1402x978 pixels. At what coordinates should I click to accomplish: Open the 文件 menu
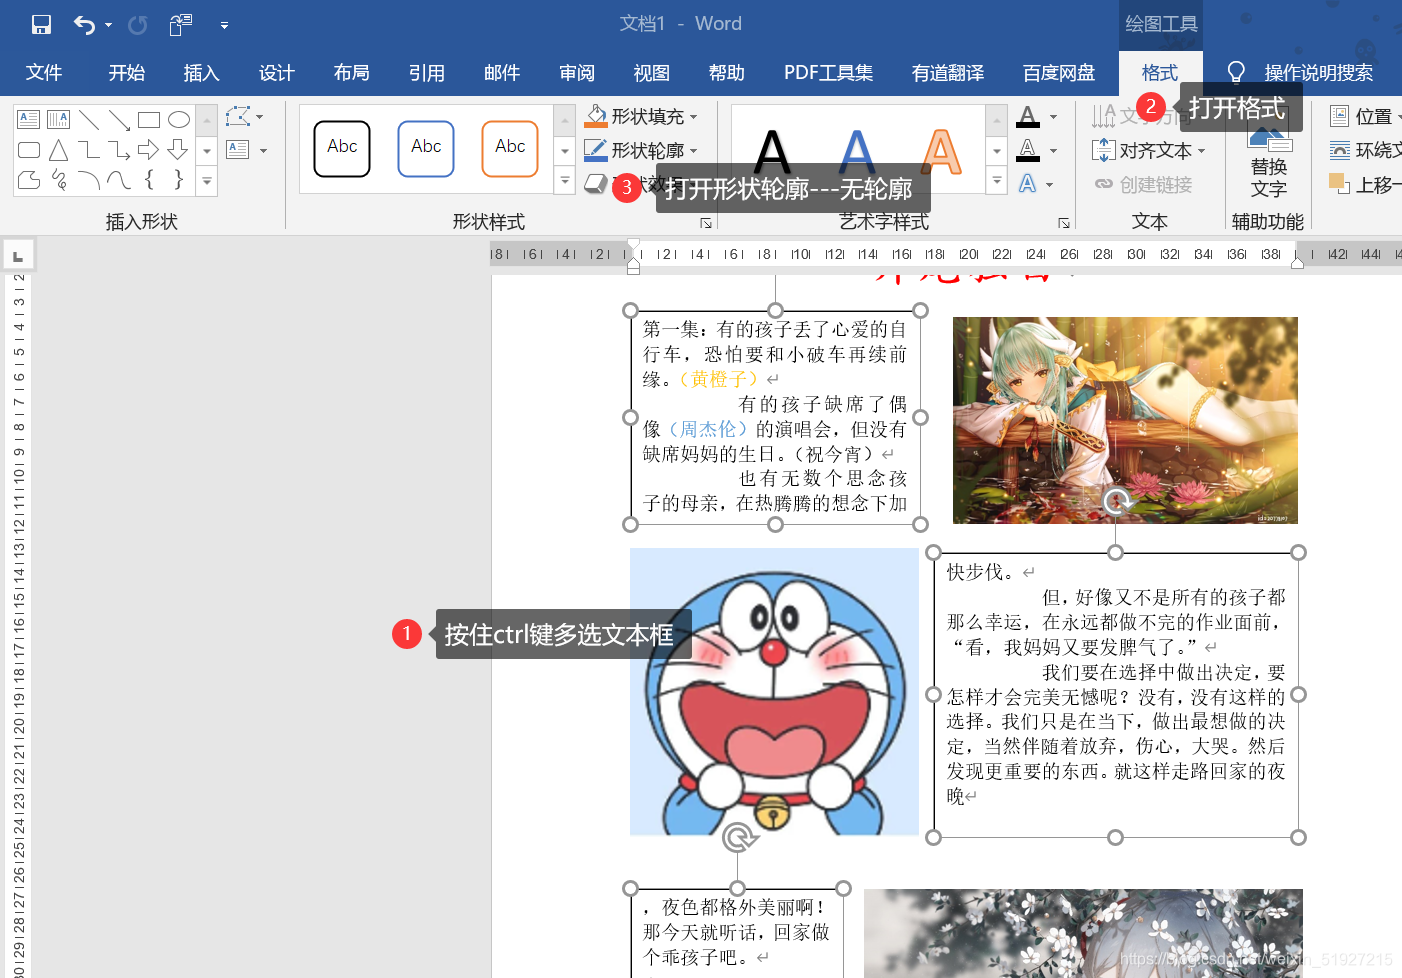tap(44, 73)
